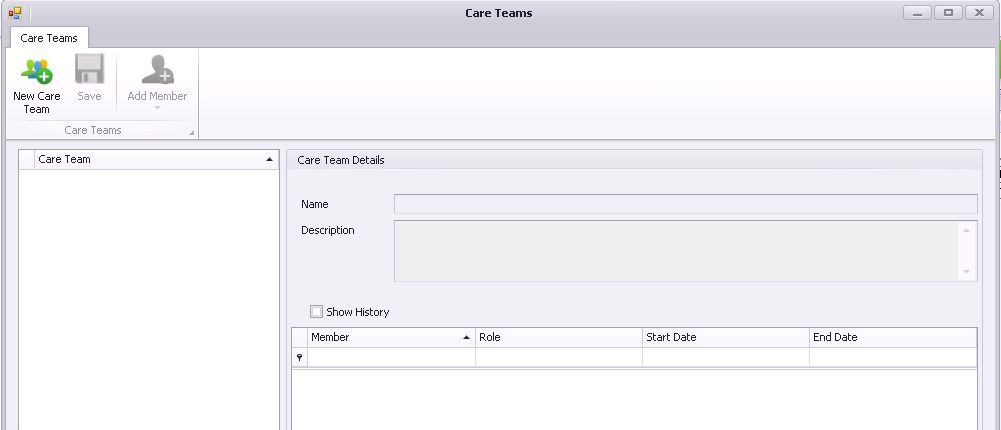Screen dimensions: 1001x430
Task: Click the filter pin icon in member grid
Action: 299,357
